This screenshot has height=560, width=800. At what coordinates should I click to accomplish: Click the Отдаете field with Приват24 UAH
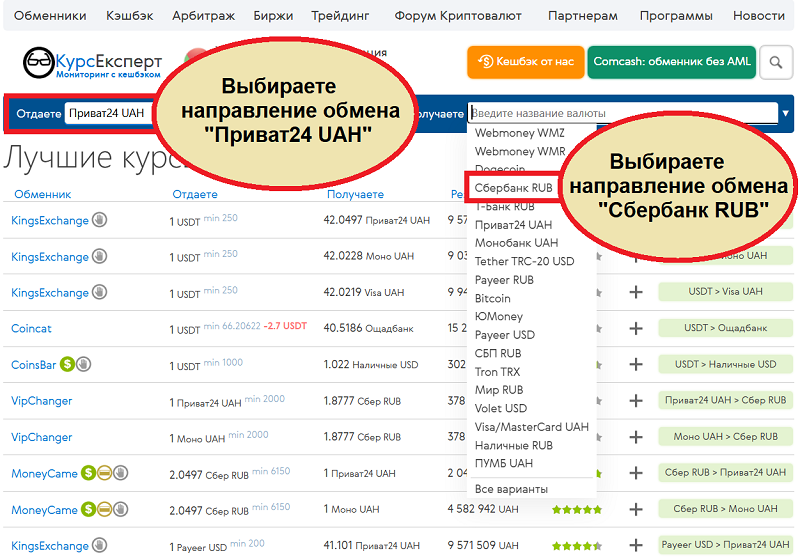pos(108,113)
